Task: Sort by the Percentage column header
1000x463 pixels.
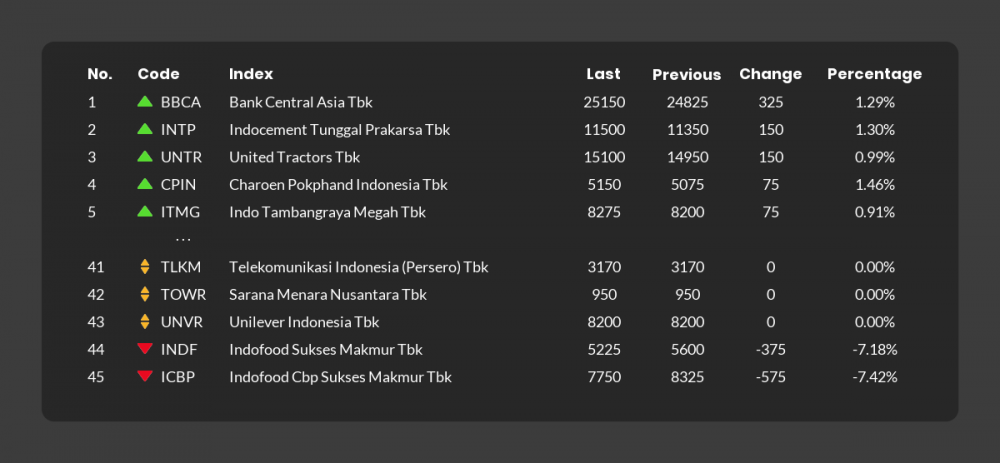Action: click(x=874, y=74)
